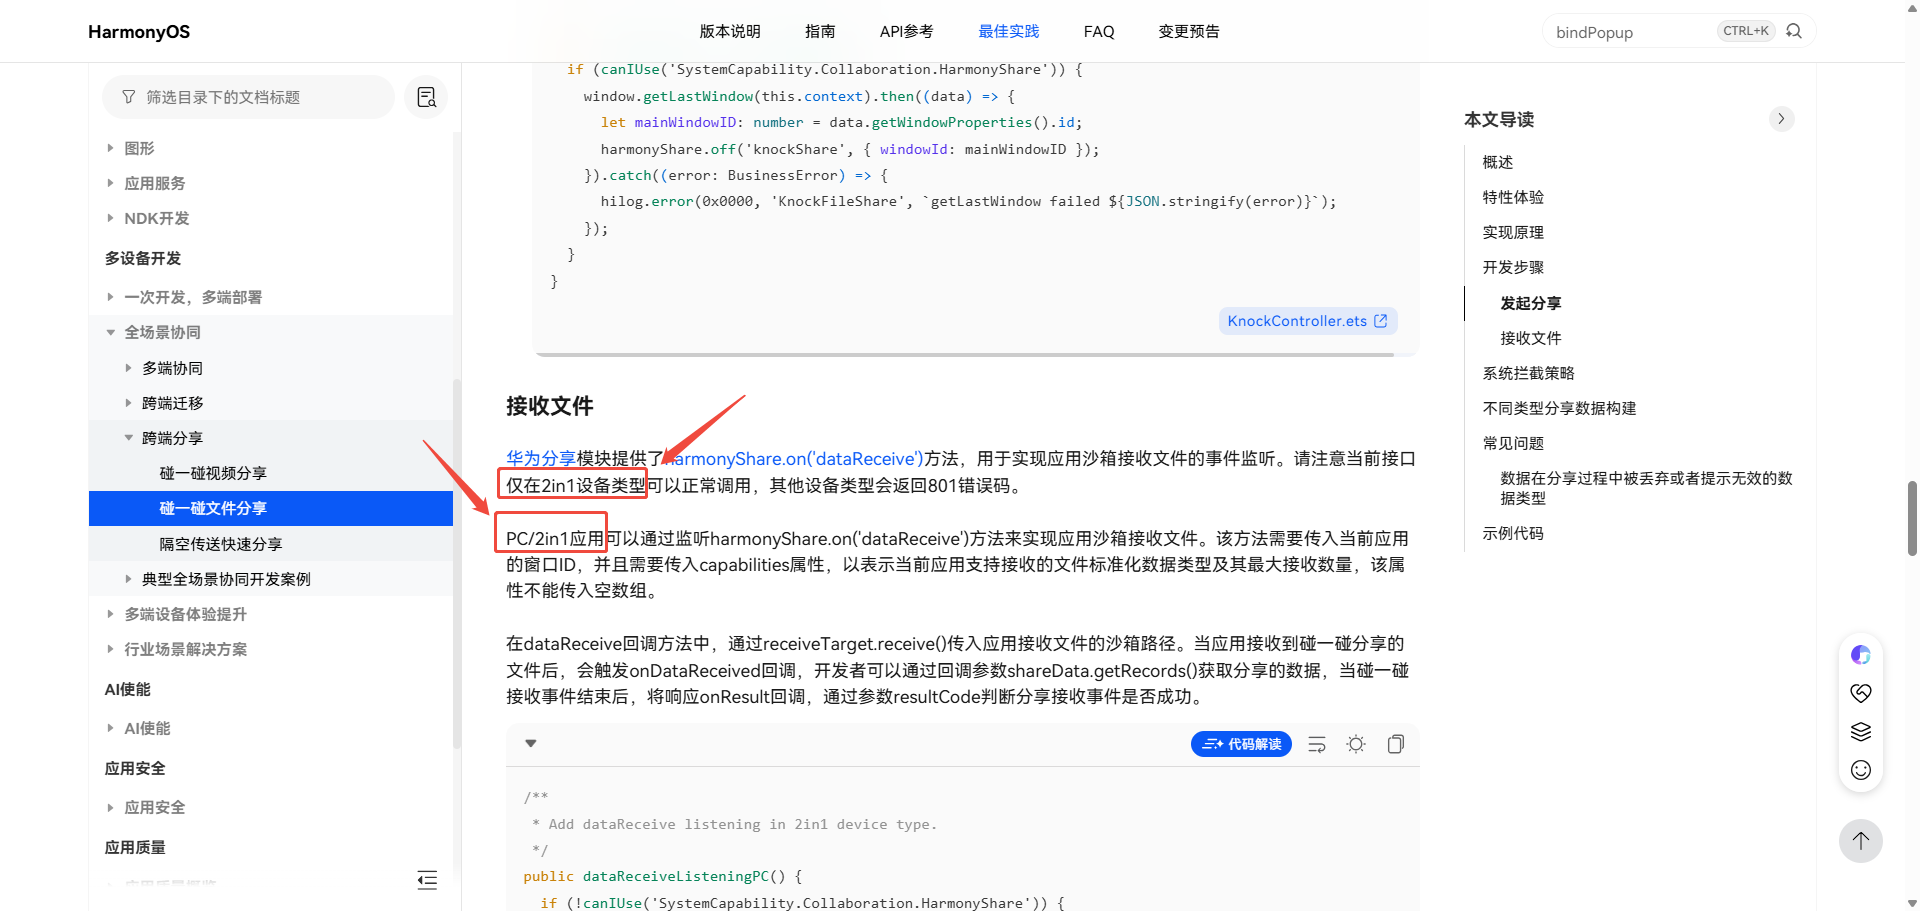Screen dimensions: 1920x911
Task: Click the CTRL+K shortcut badge
Action: [1746, 31]
